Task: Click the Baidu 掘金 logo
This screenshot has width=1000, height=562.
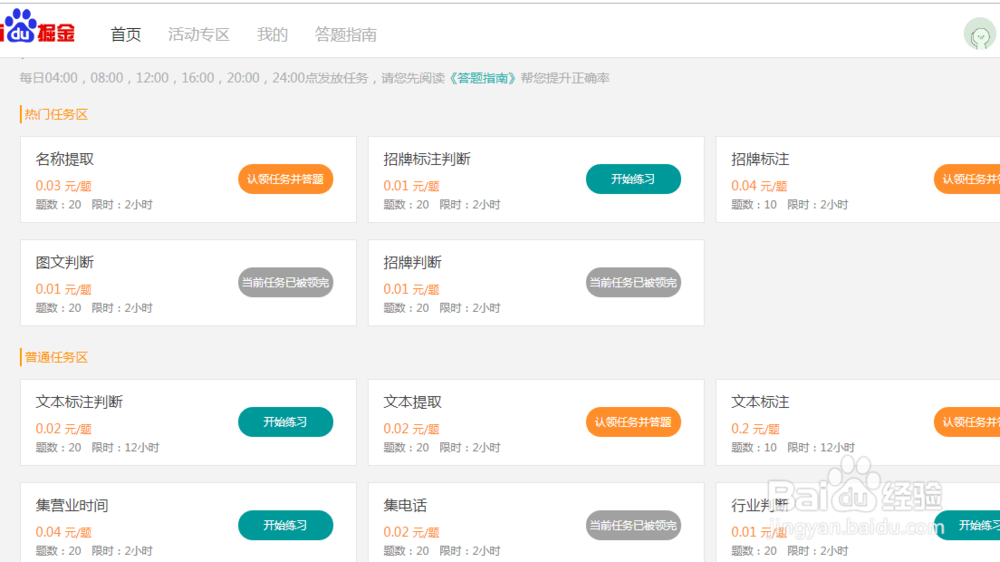Action: [x=38, y=27]
